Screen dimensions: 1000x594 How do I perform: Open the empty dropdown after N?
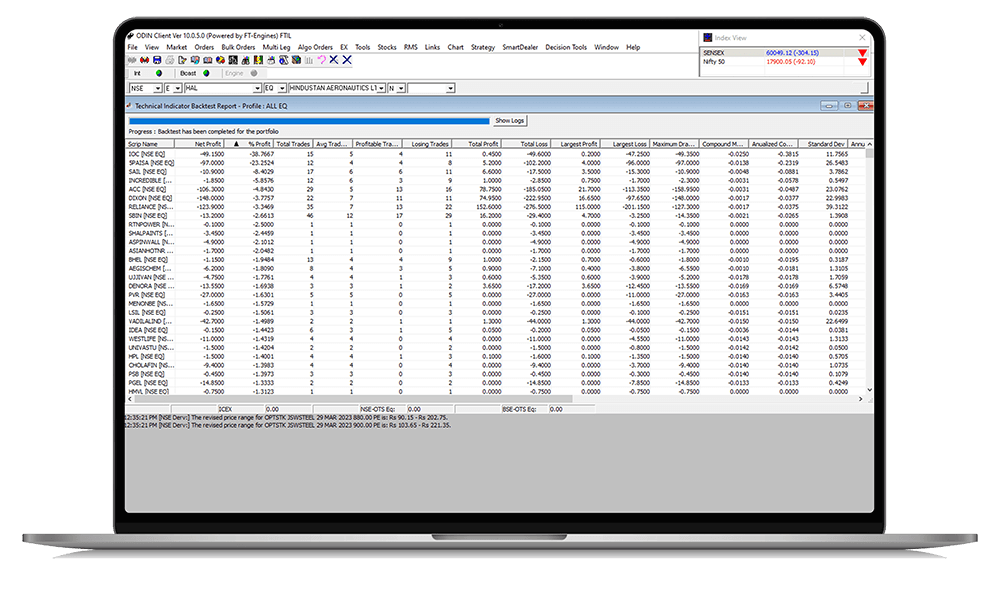click(450, 89)
